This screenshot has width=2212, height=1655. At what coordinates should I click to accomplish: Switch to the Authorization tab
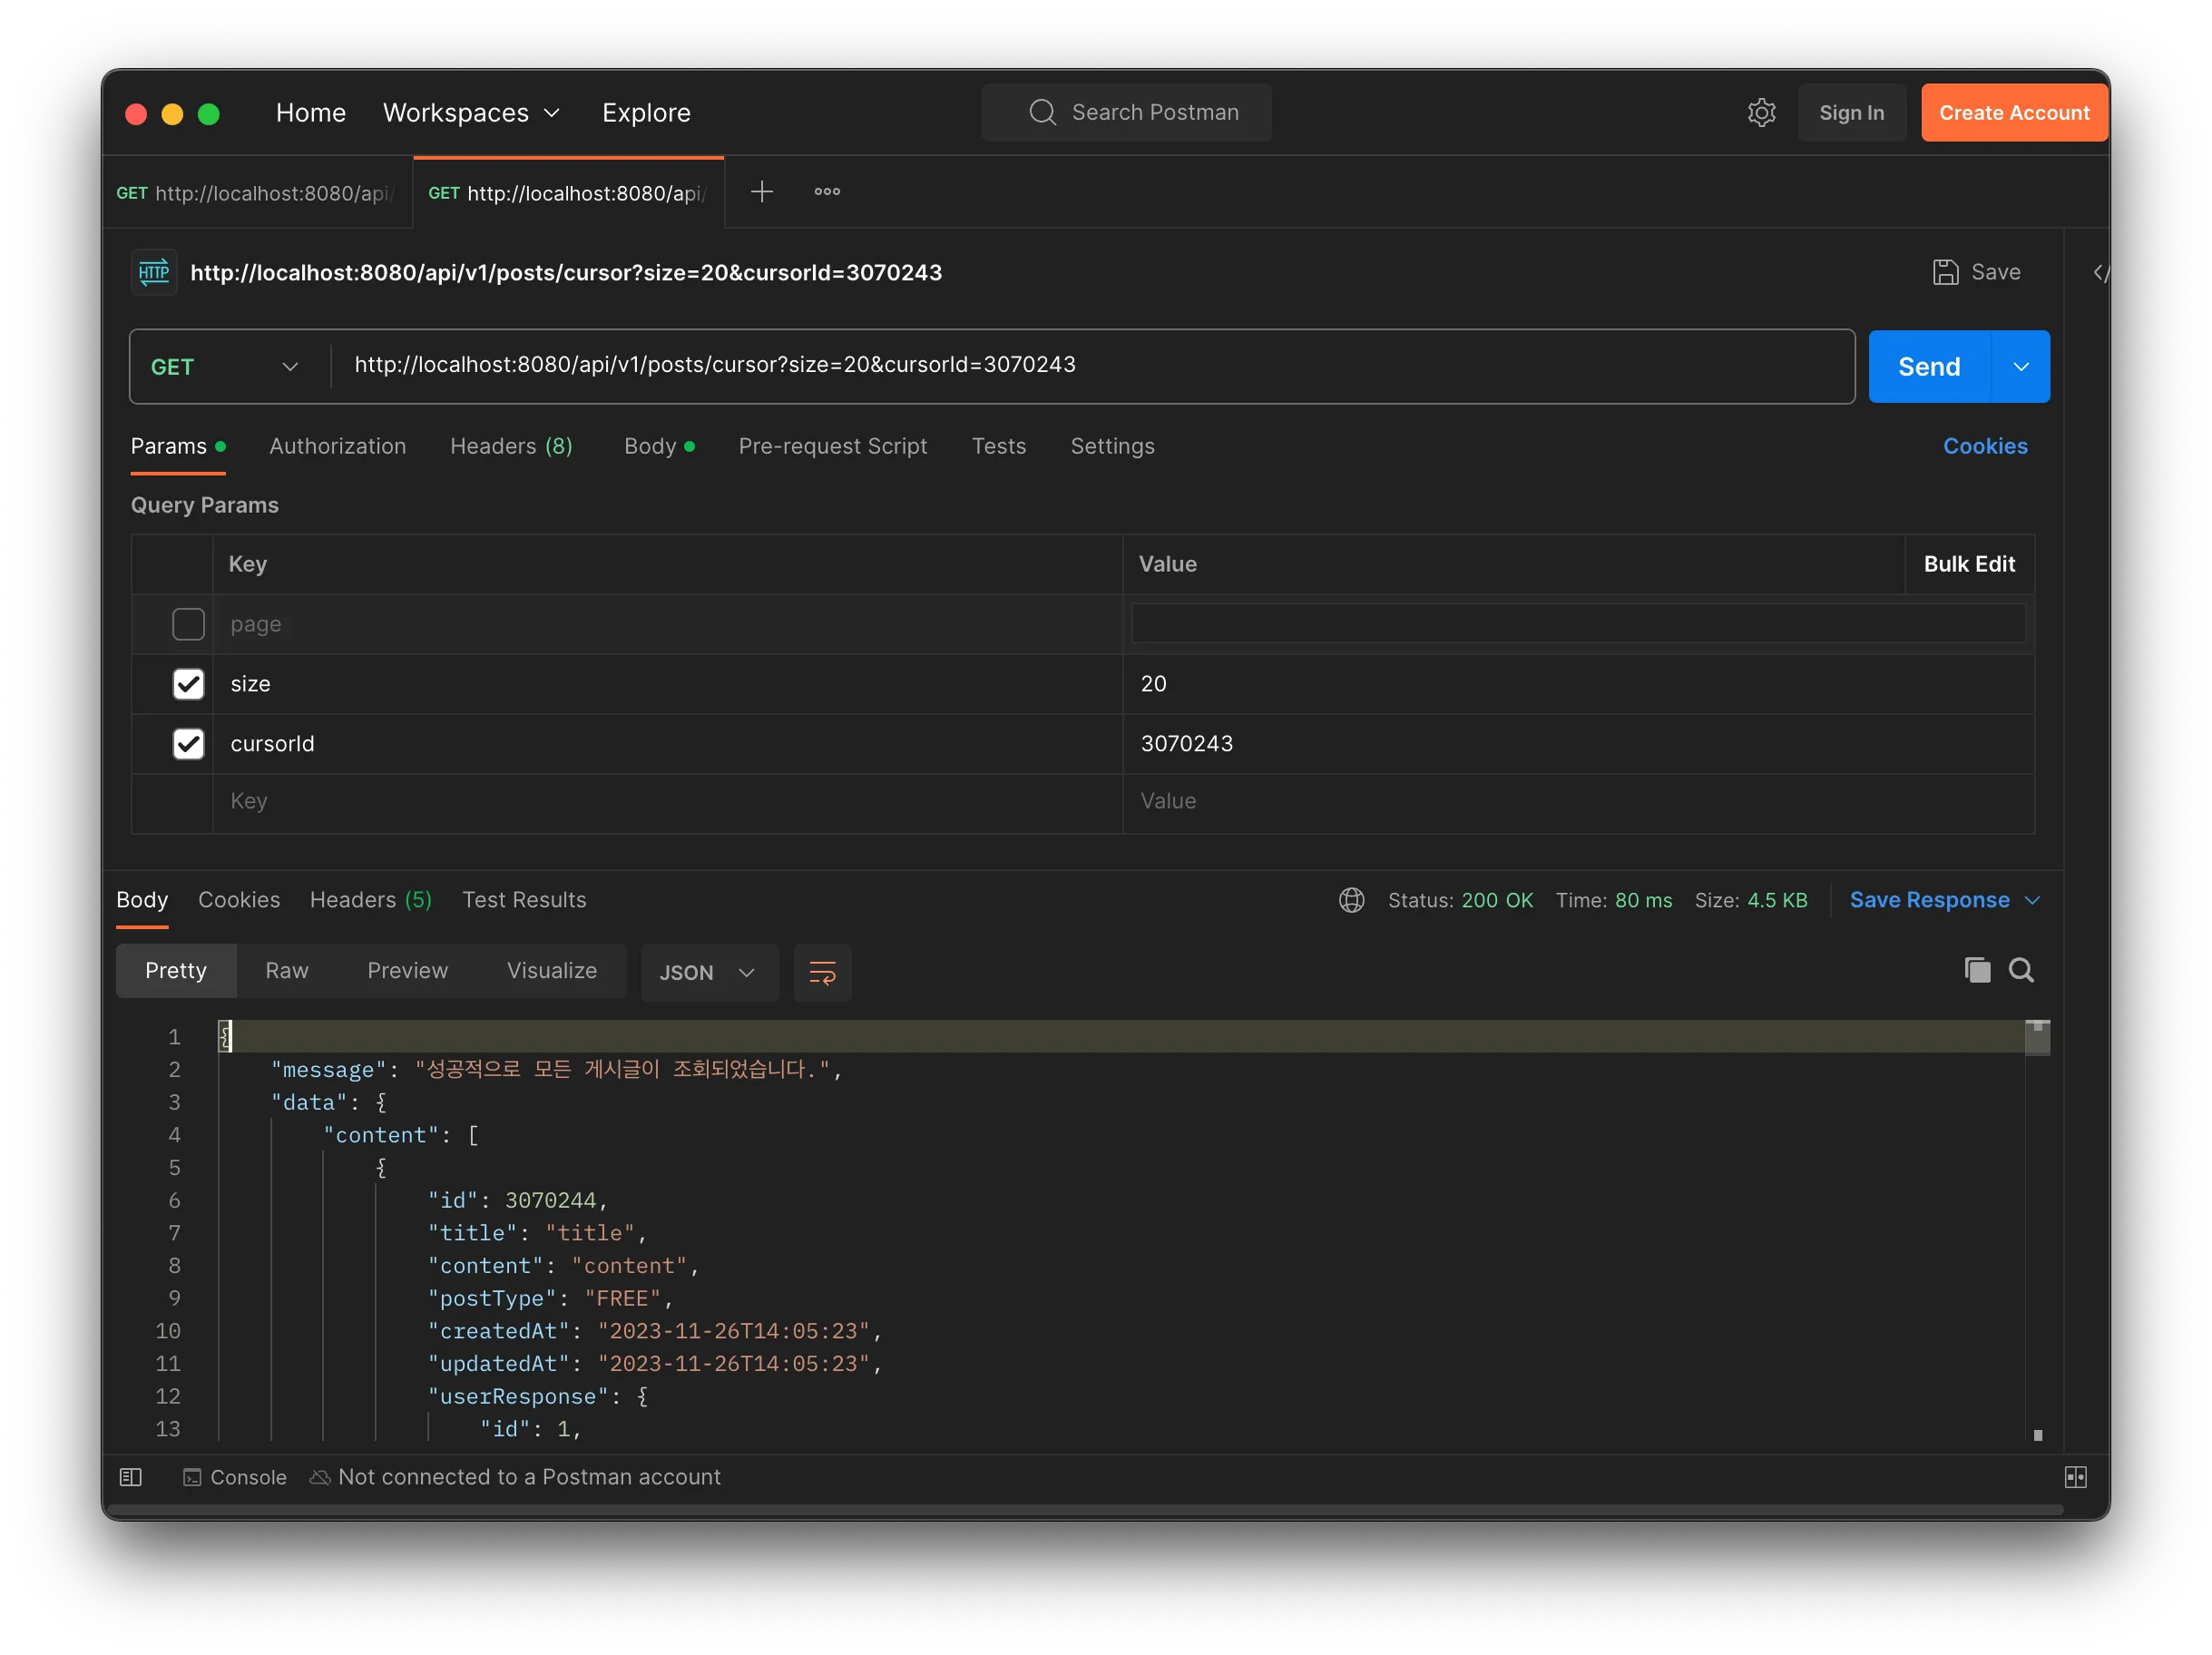coord(337,446)
